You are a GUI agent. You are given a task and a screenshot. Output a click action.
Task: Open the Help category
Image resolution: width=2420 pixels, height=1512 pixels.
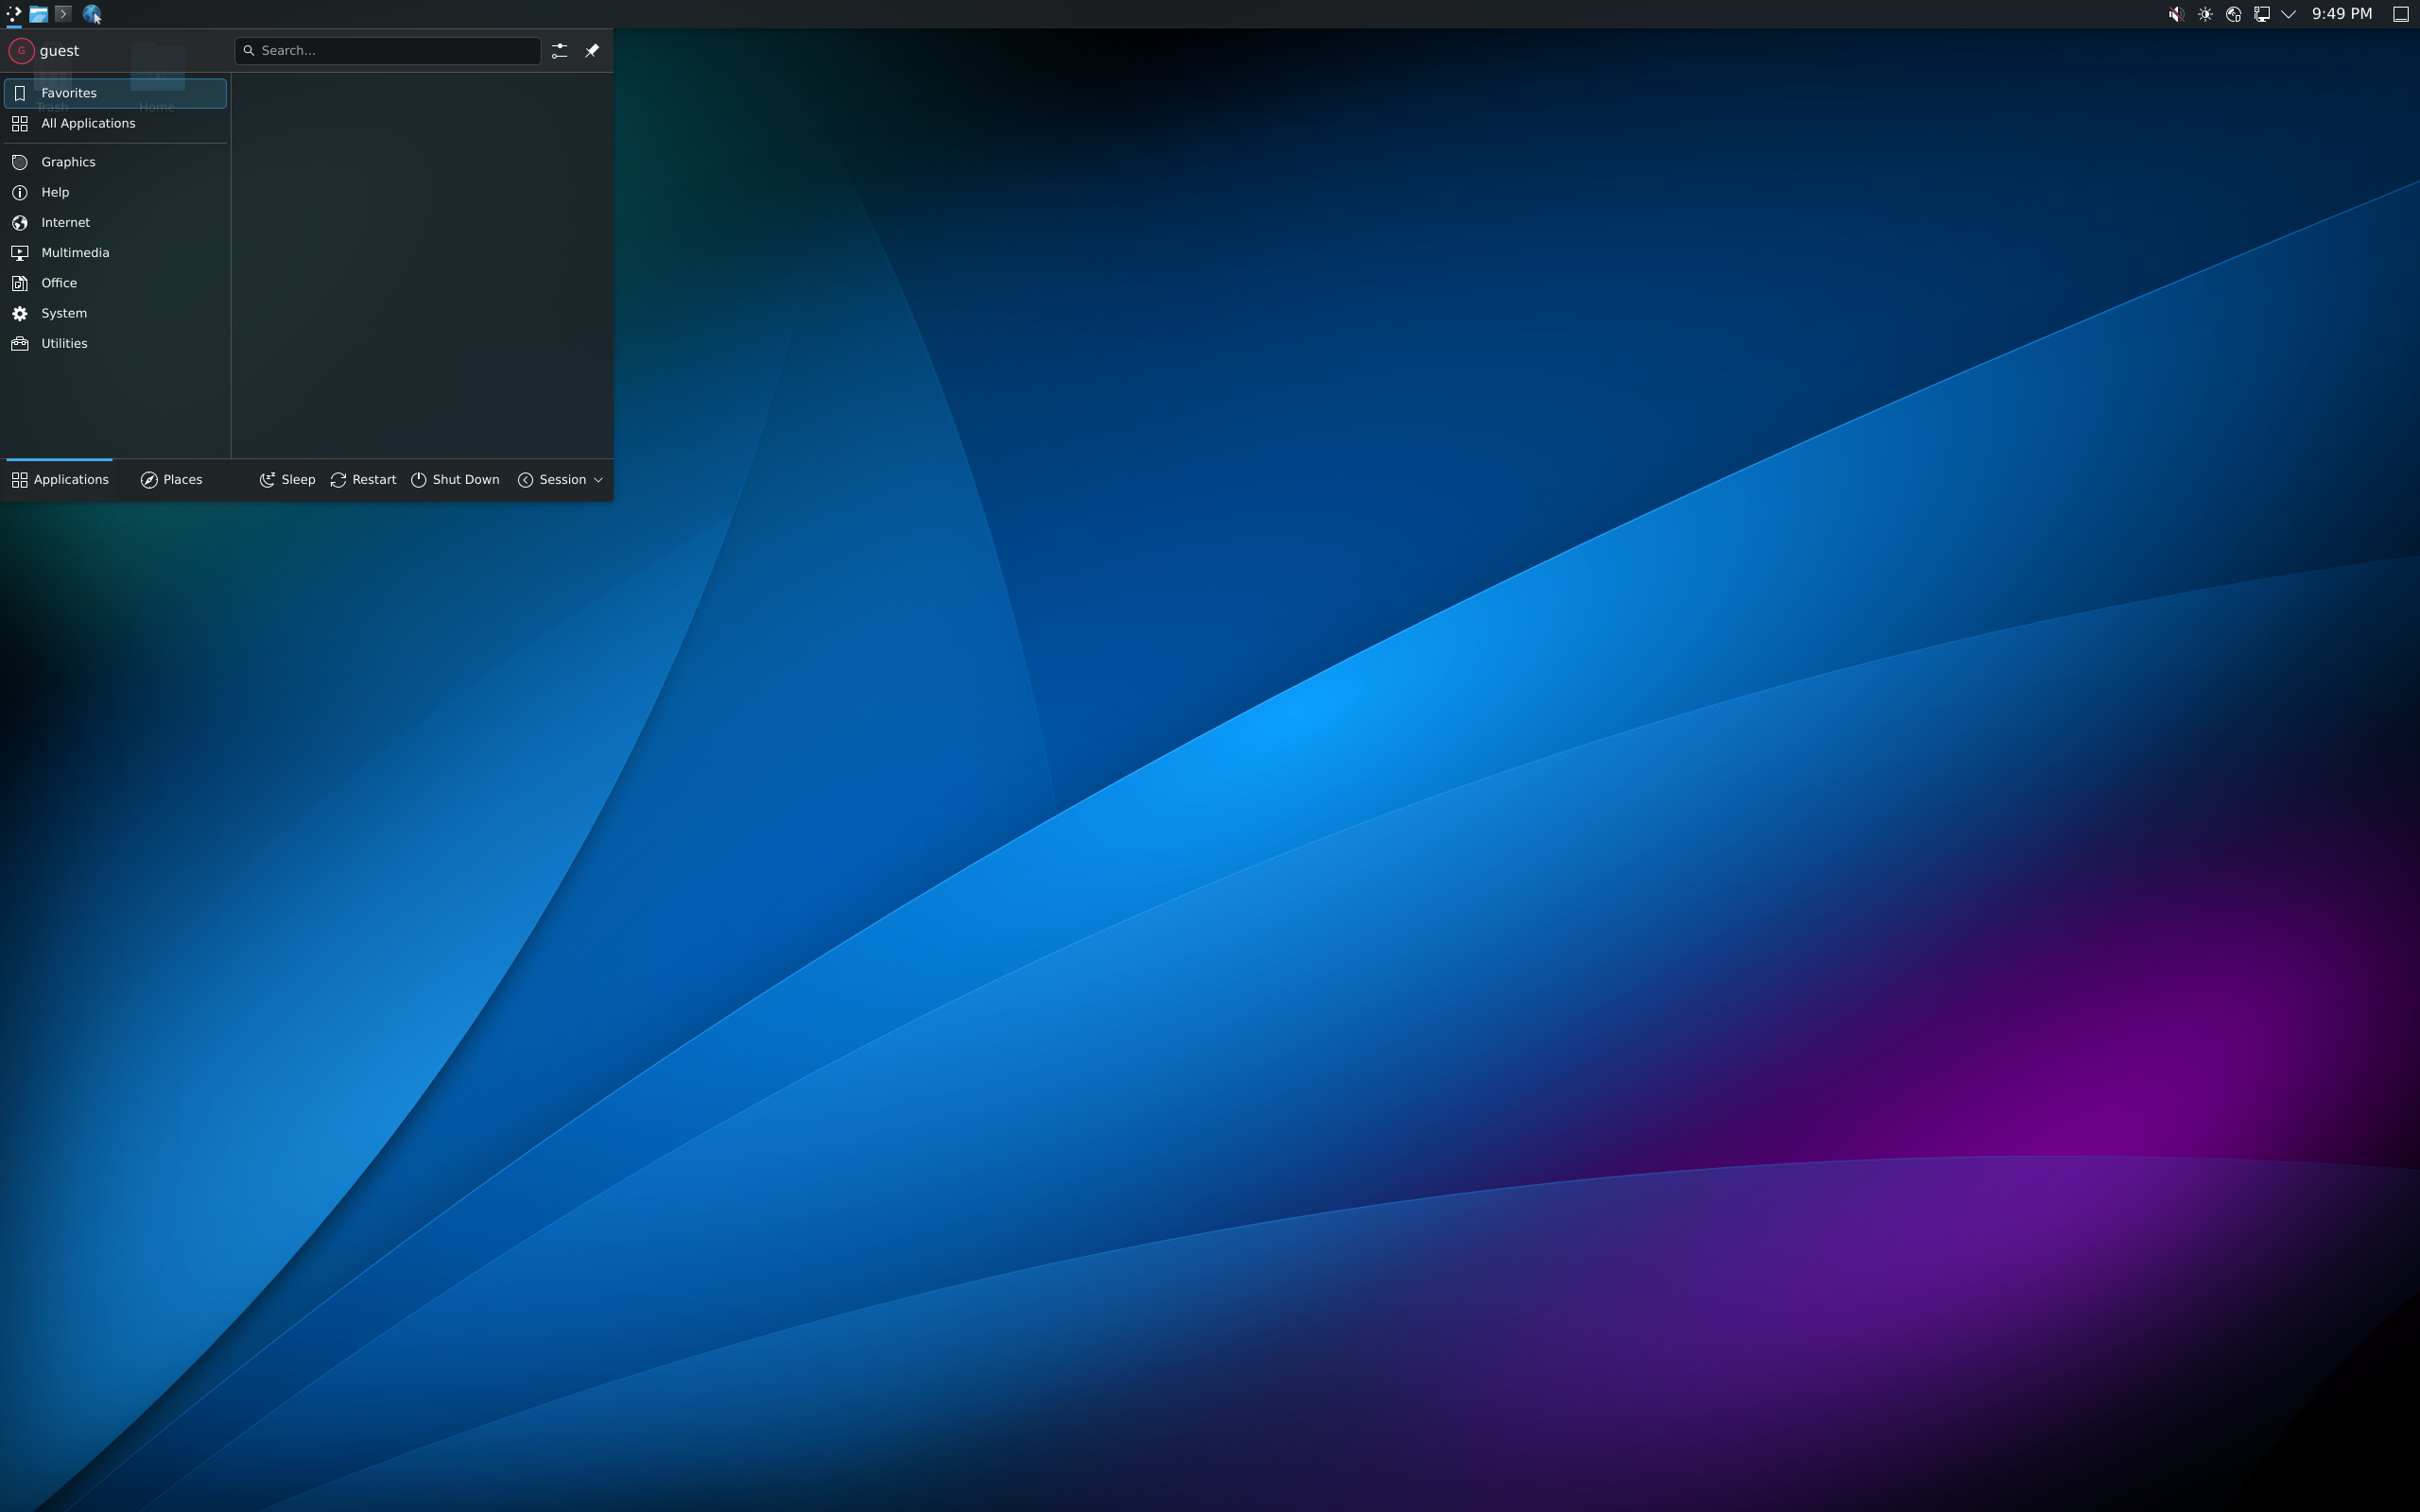pyautogui.click(x=115, y=192)
